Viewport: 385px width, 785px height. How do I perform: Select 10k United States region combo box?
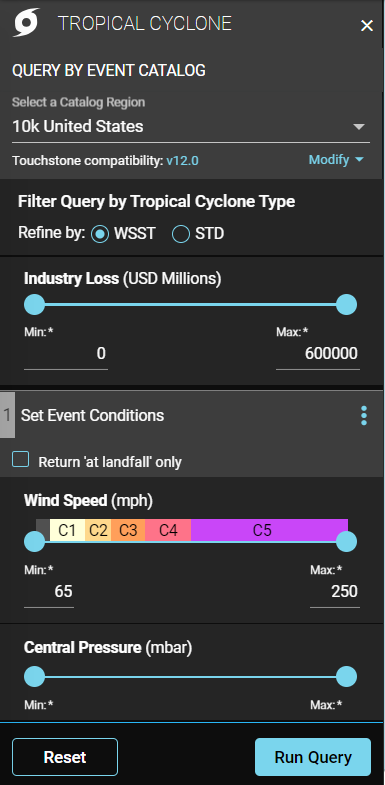(191, 126)
